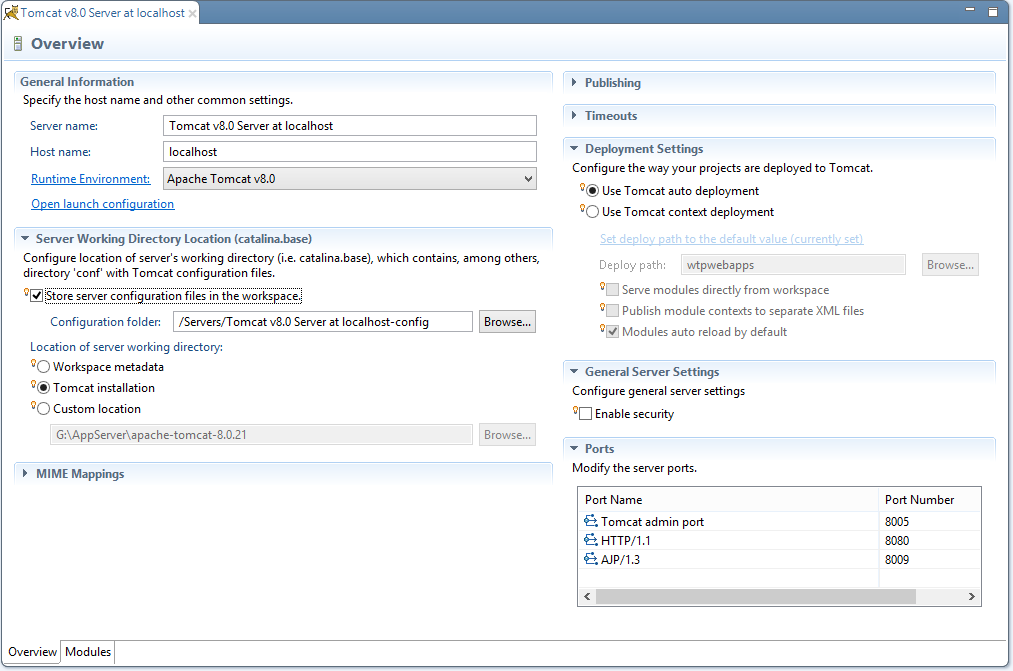Expand the Timeouts section
This screenshot has width=1013, height=671.
[574, 116]
